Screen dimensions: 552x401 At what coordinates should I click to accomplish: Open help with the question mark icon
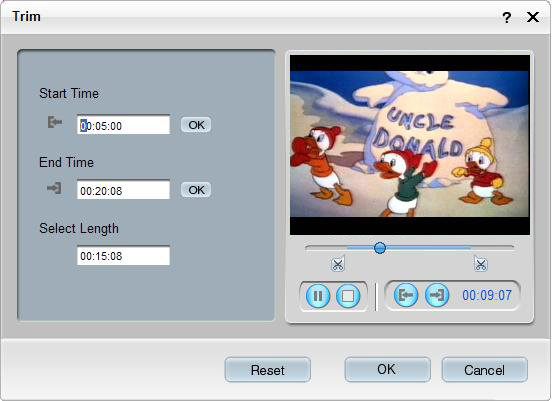507,17
